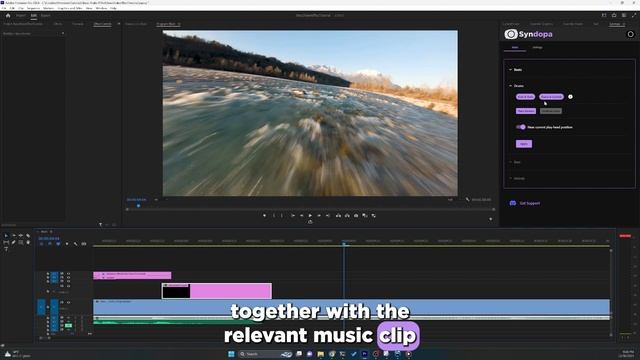Click the program monitor zoom scroll bar

pos(310,209)
